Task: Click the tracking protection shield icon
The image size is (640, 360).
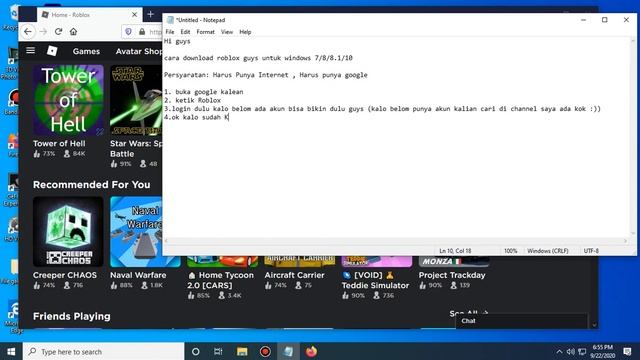Action: pyautogui.click(x=128, y=31)
